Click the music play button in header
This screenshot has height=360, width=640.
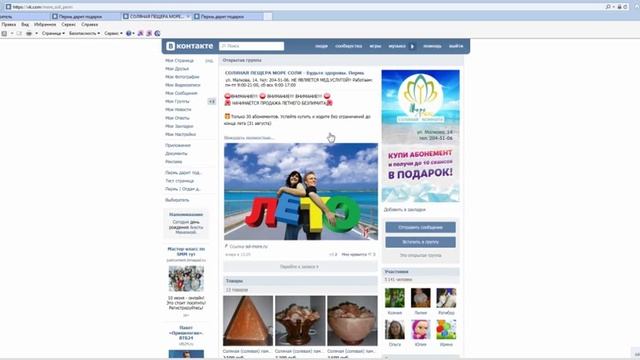tap(412, 46)
